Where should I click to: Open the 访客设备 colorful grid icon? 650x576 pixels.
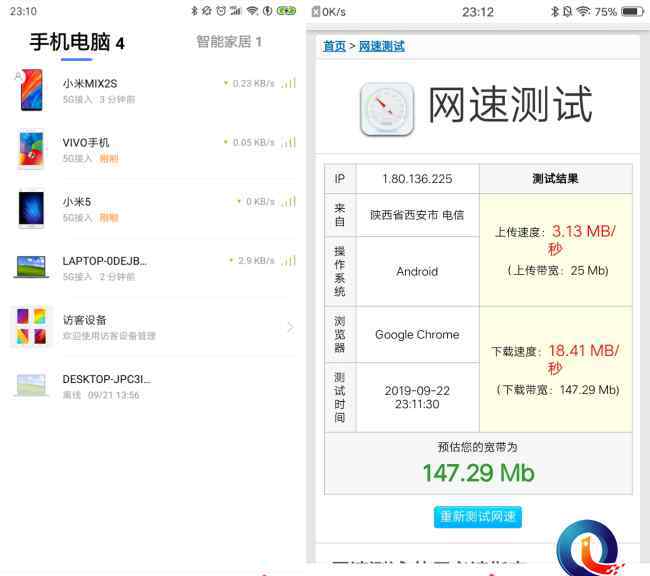32,326
